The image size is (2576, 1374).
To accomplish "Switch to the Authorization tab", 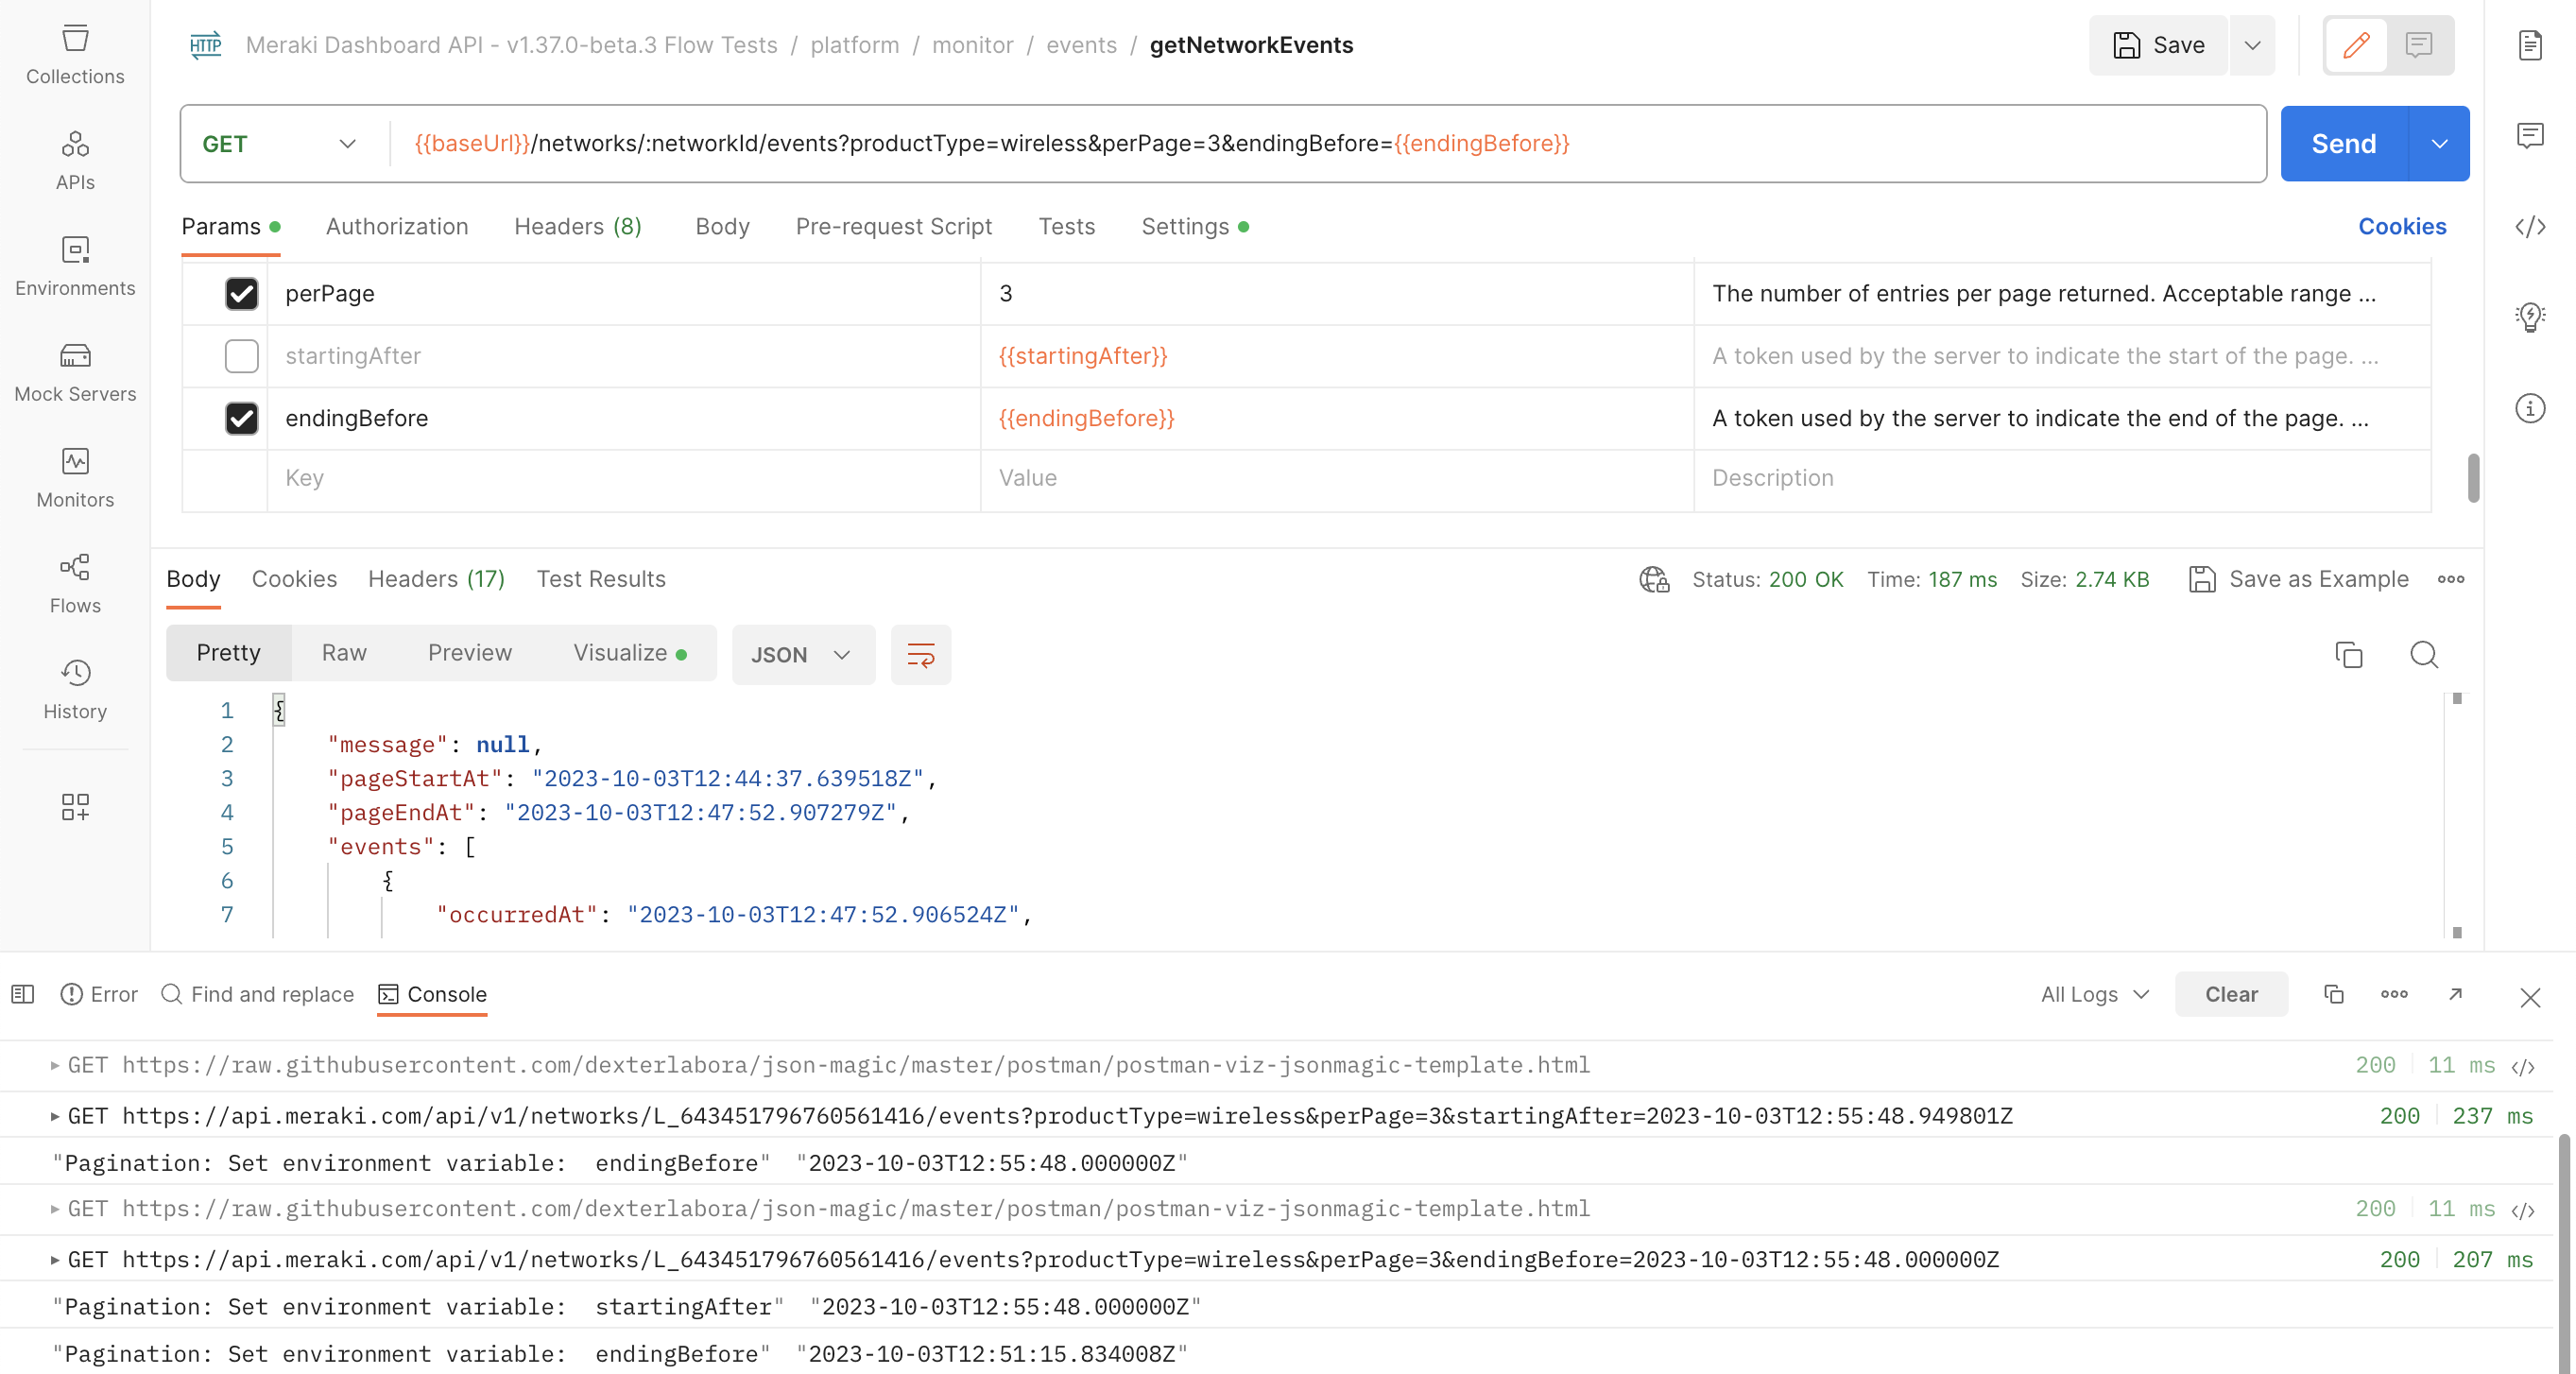I will point(396,226).
